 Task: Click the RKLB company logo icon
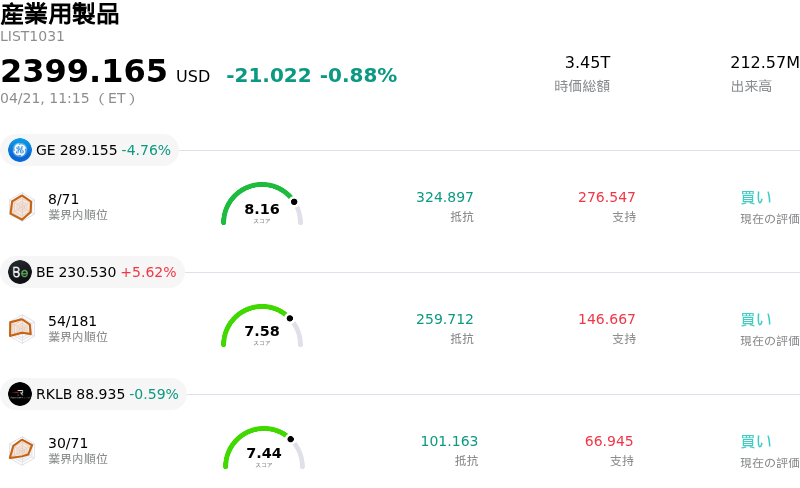[x=20, y=394]
